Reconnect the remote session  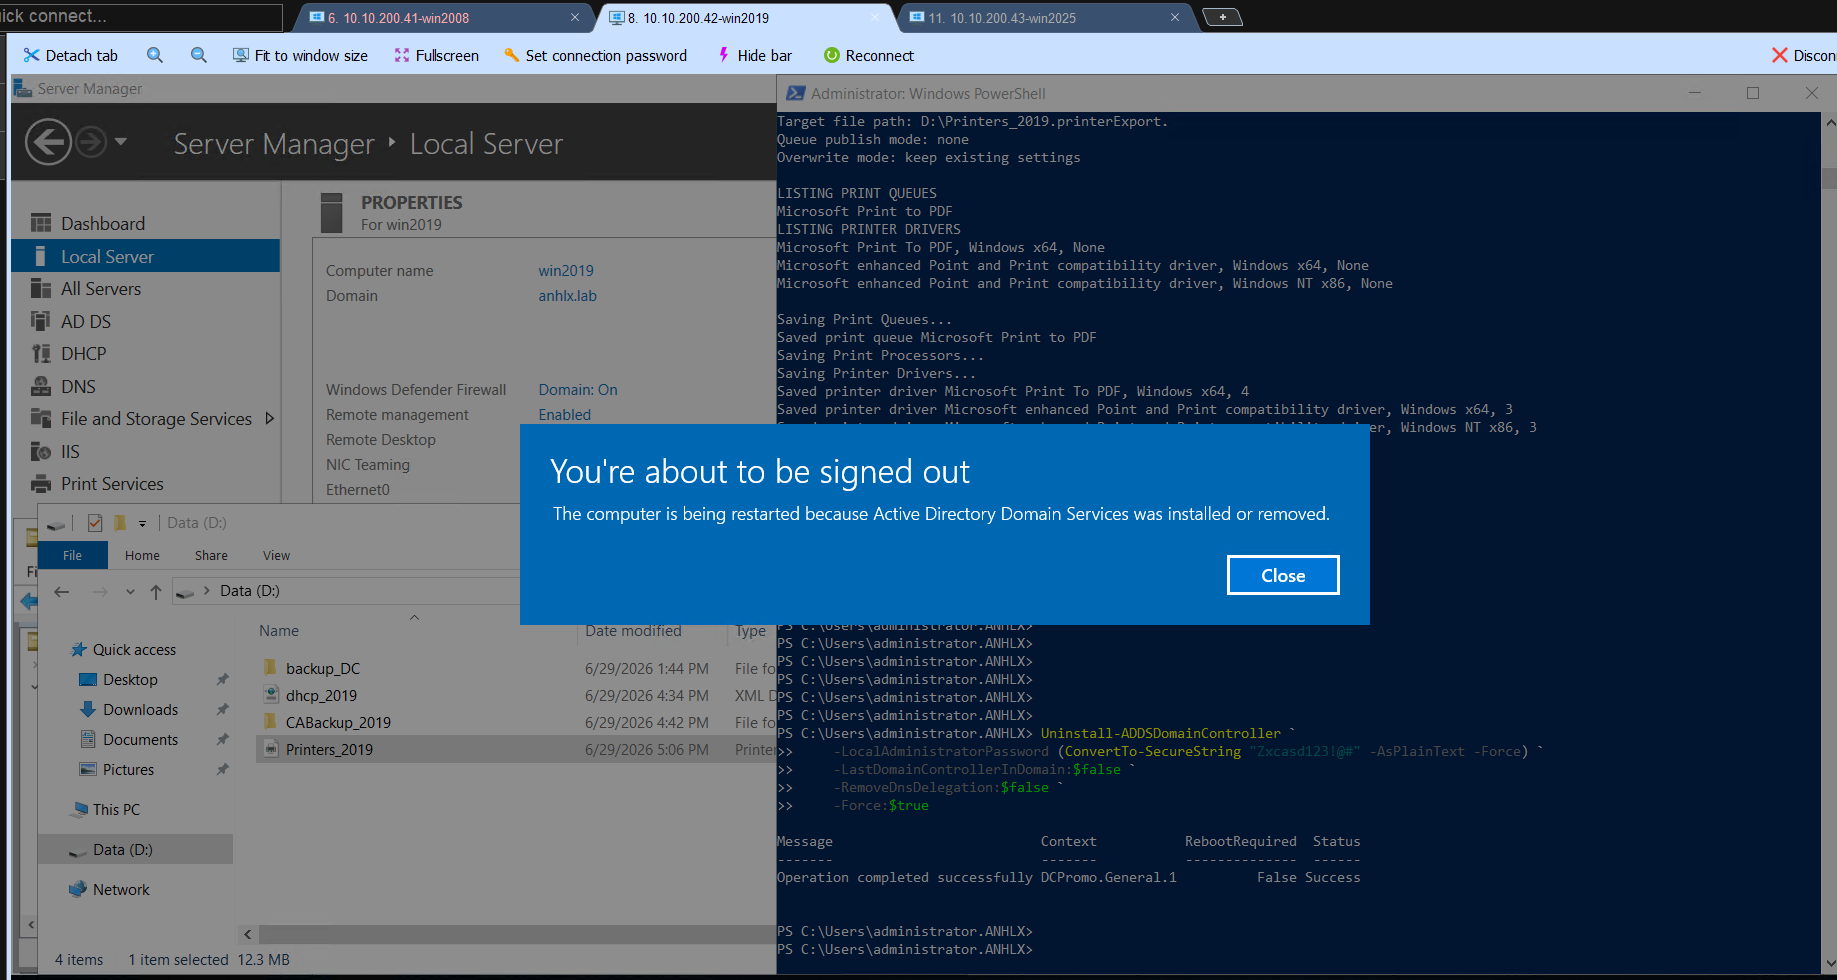(869, 56)
